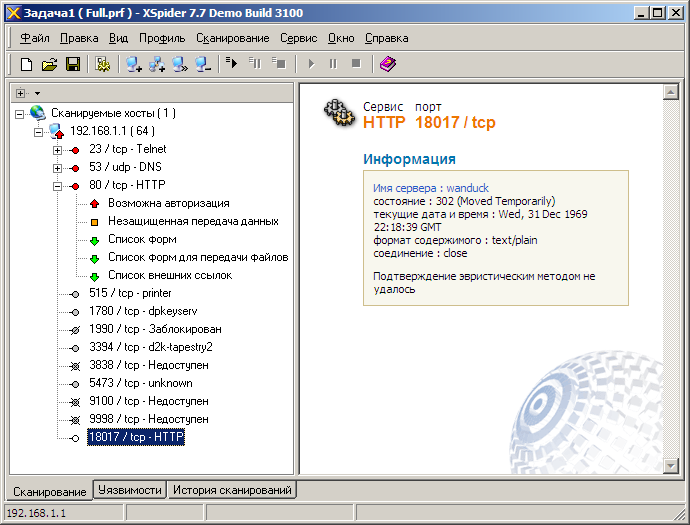Viewport: 690px width, 525px height.
Task: Click the Имя сервера : wanduck link
Action: [431, 188]
